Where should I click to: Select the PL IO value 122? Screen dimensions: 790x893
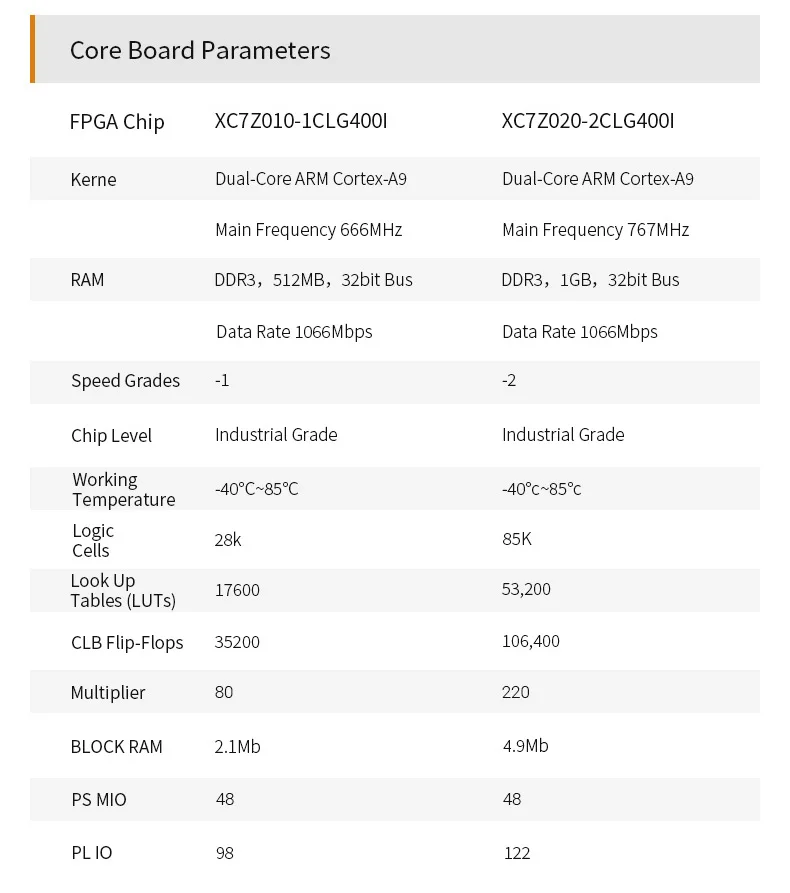click(x=517, y=853)
